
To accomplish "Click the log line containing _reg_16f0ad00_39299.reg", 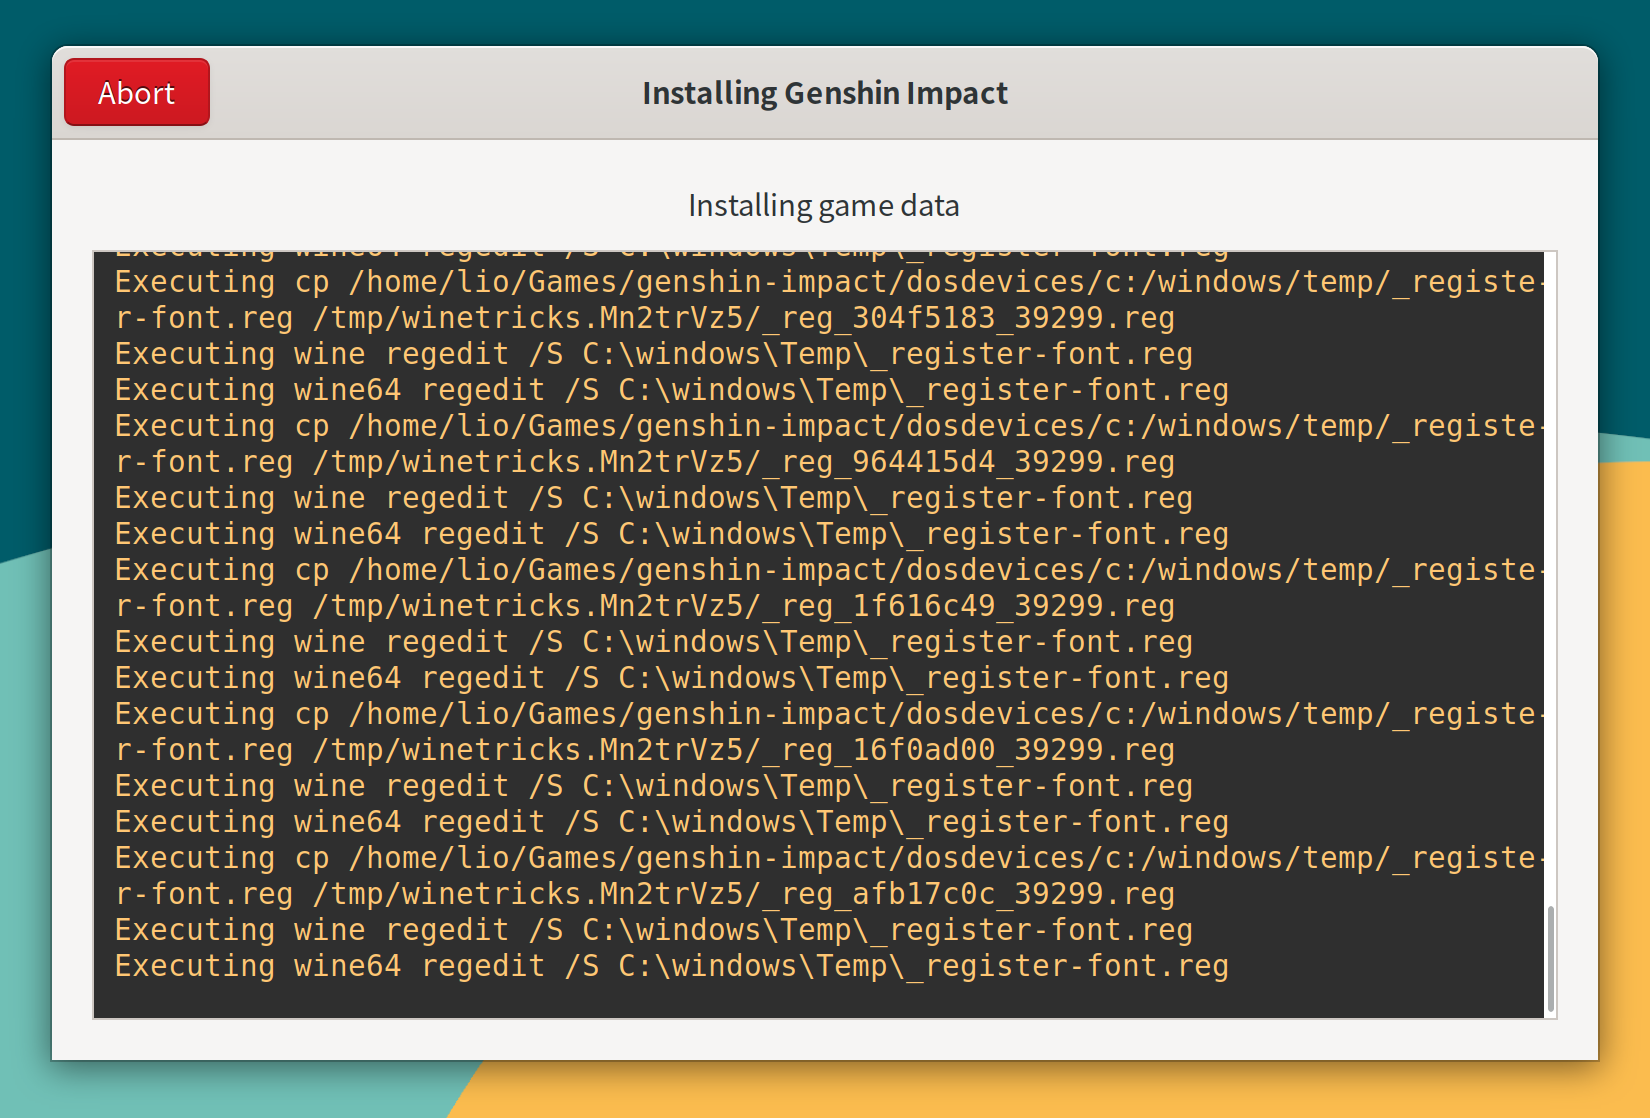I will pos(645,750).
